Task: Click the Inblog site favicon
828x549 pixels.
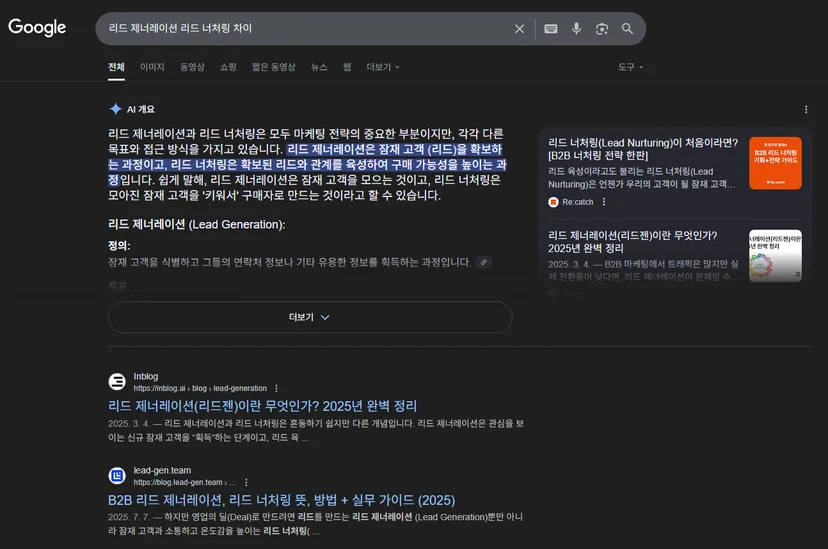Action: 117,381
